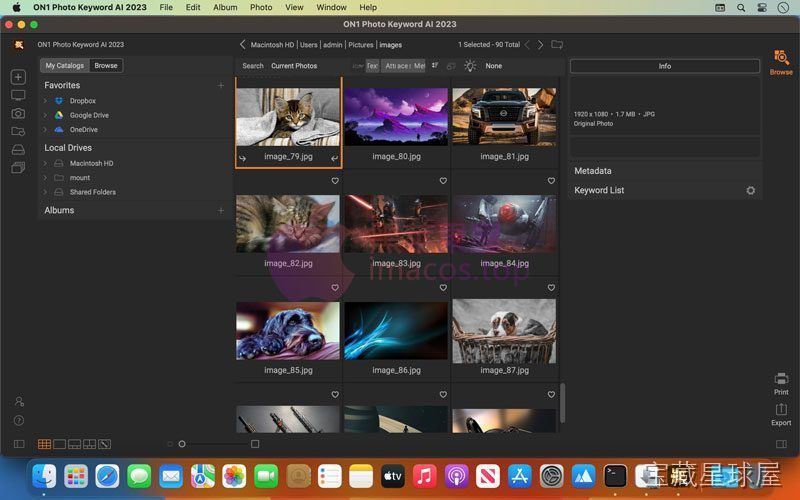Click the sort order icon
This screenshot has height=500, width=800.
coord(435,65)
